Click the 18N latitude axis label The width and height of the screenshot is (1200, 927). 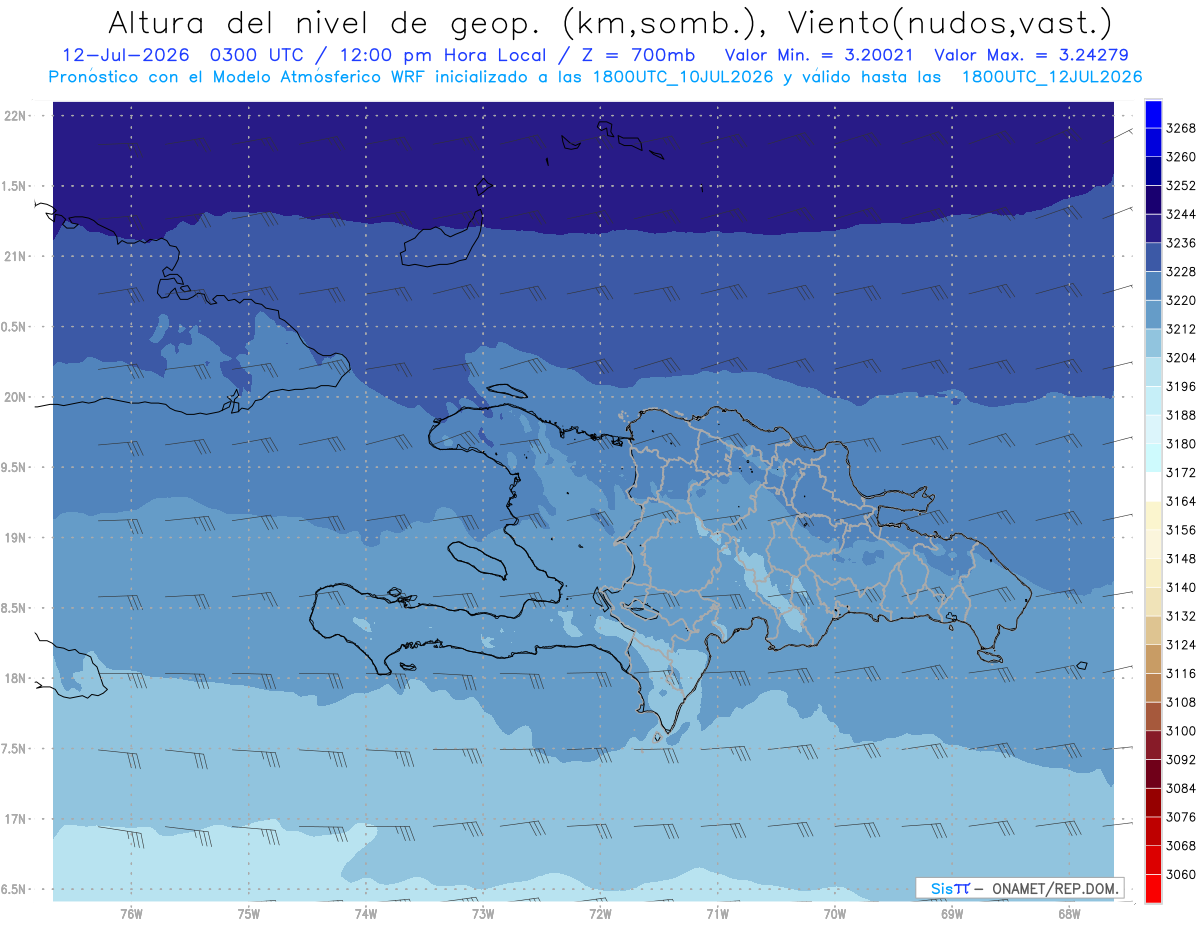tap(17, 678)
